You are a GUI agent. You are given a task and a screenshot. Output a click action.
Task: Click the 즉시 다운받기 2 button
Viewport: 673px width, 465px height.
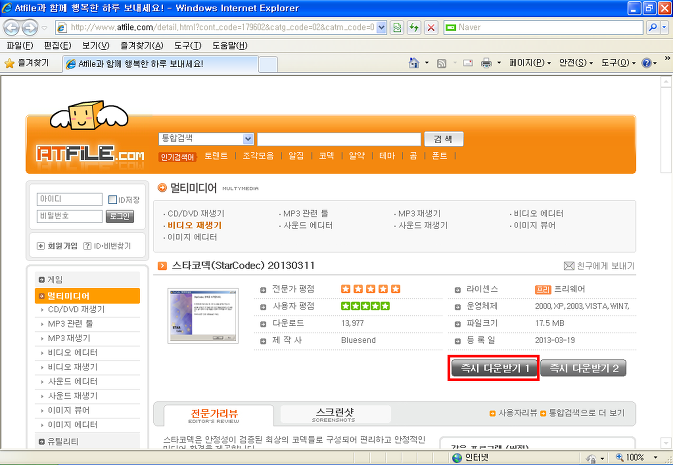584,368
